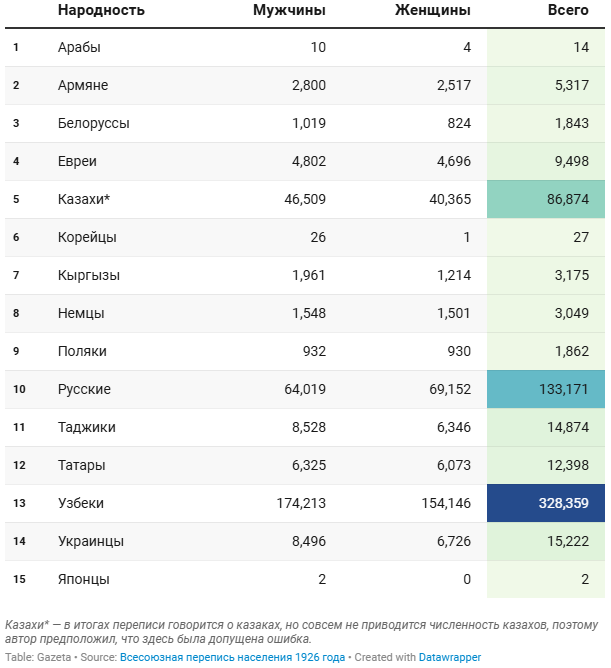Screen dimensions: 611x668
Task: Click the Арабы row label
Action: pyautogui.click(x=79, y=47)
